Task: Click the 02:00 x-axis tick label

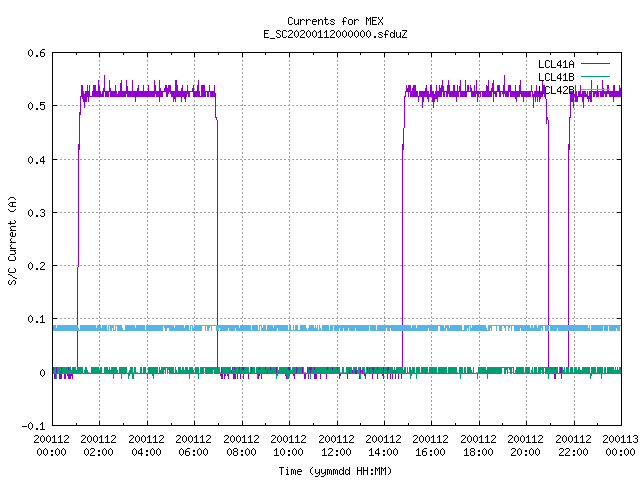Action: [x=98, y=452]
